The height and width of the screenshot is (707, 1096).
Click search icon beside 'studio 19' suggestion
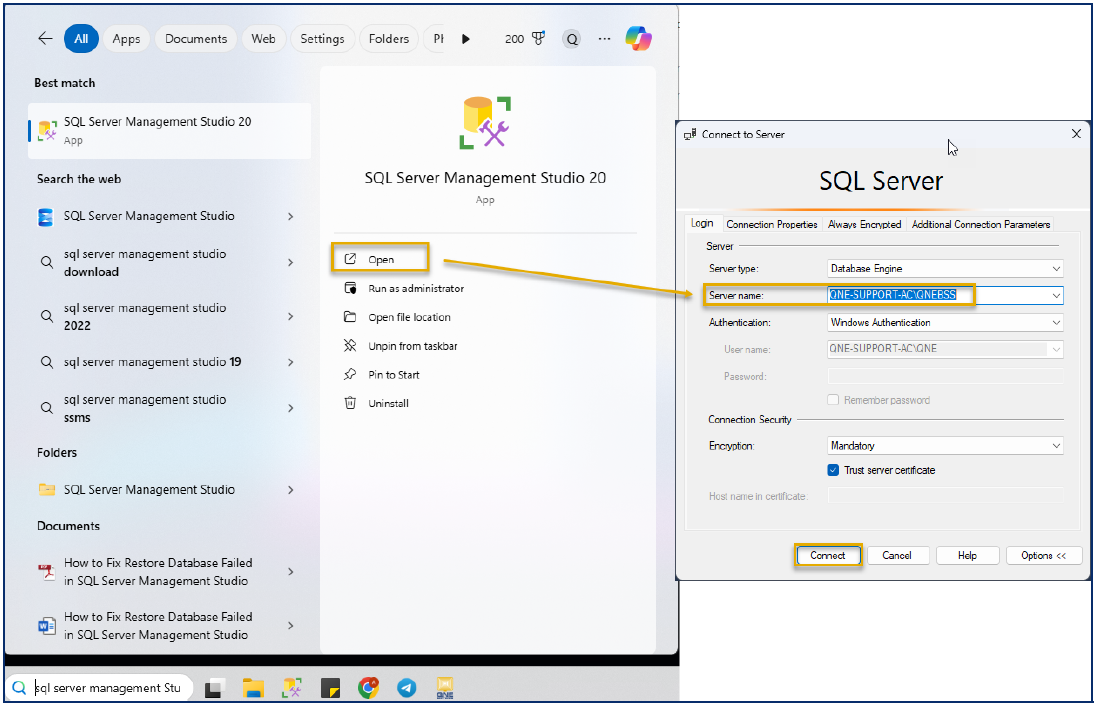47,362
